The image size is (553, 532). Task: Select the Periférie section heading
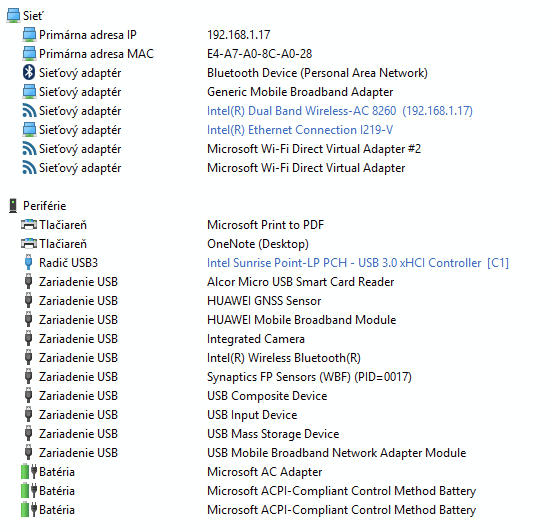44,206
